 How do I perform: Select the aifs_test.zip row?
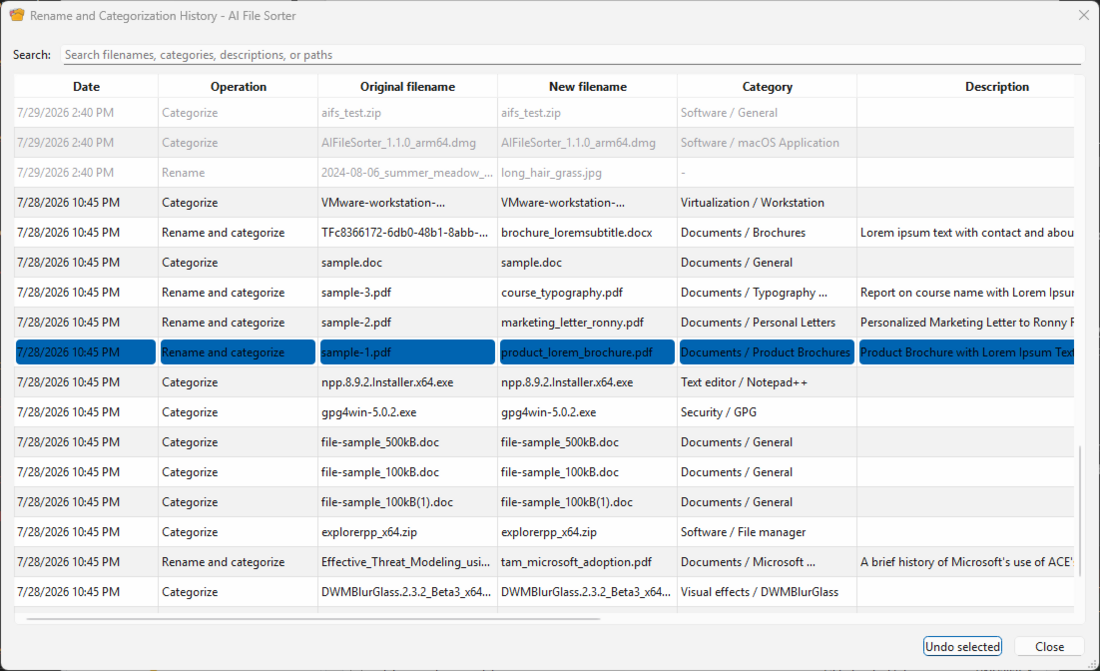pos(544,112)
